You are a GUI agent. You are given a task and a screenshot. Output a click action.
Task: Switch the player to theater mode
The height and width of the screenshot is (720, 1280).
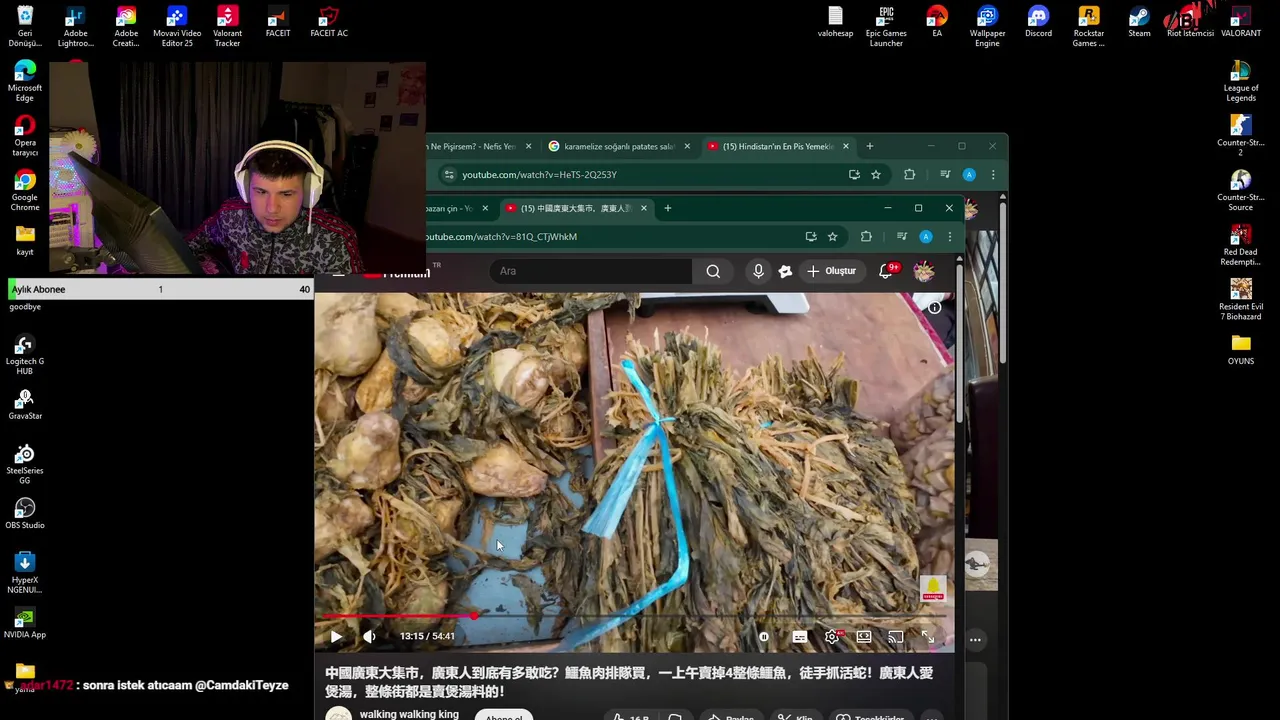click(864, 637)
